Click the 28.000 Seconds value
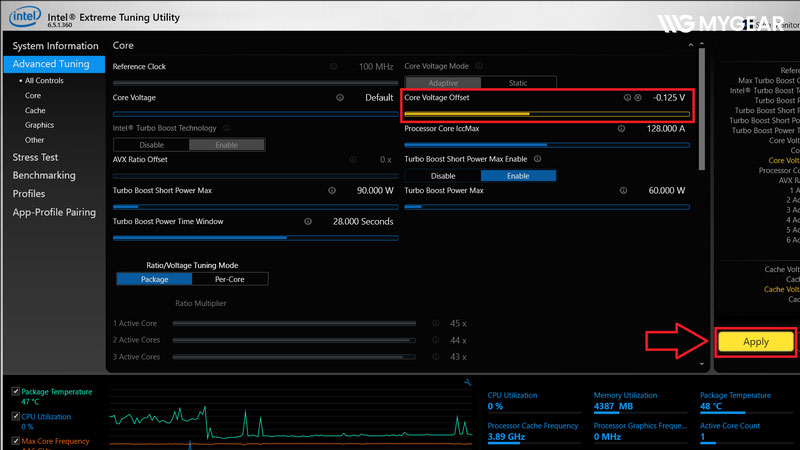Viewport: 800px width, 450px height. pos(363,221)
